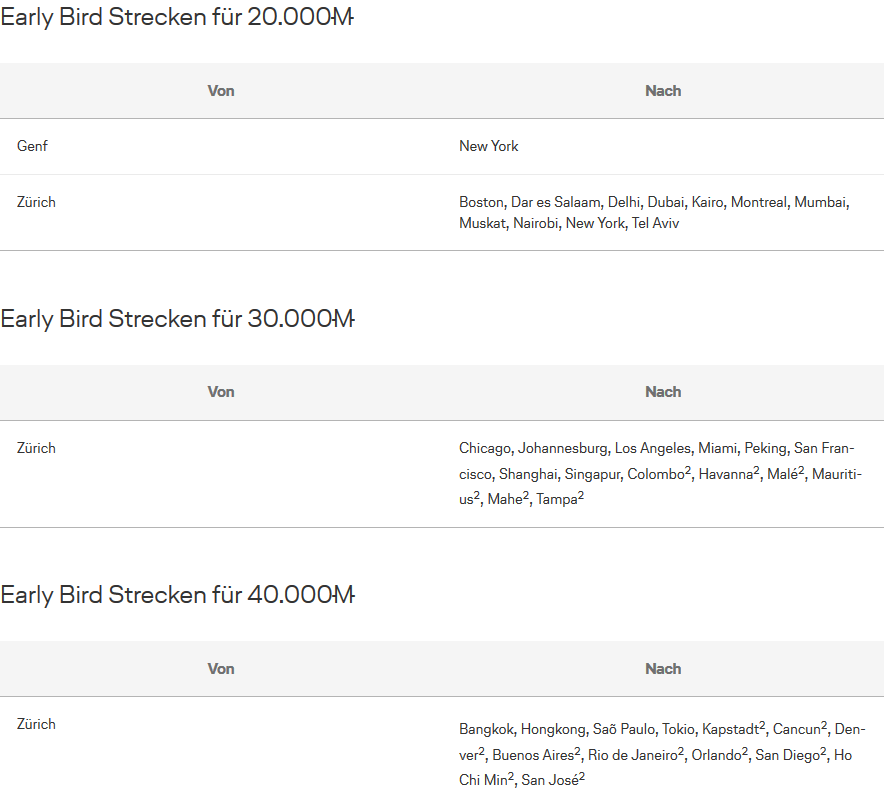Select the Von header in 40.000 table

pyautogui.click(x=221, y=668)
